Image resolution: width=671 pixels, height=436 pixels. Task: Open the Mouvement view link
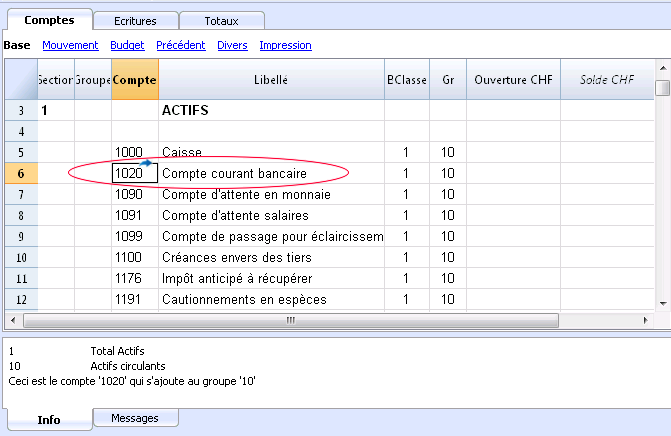(70, 45)
